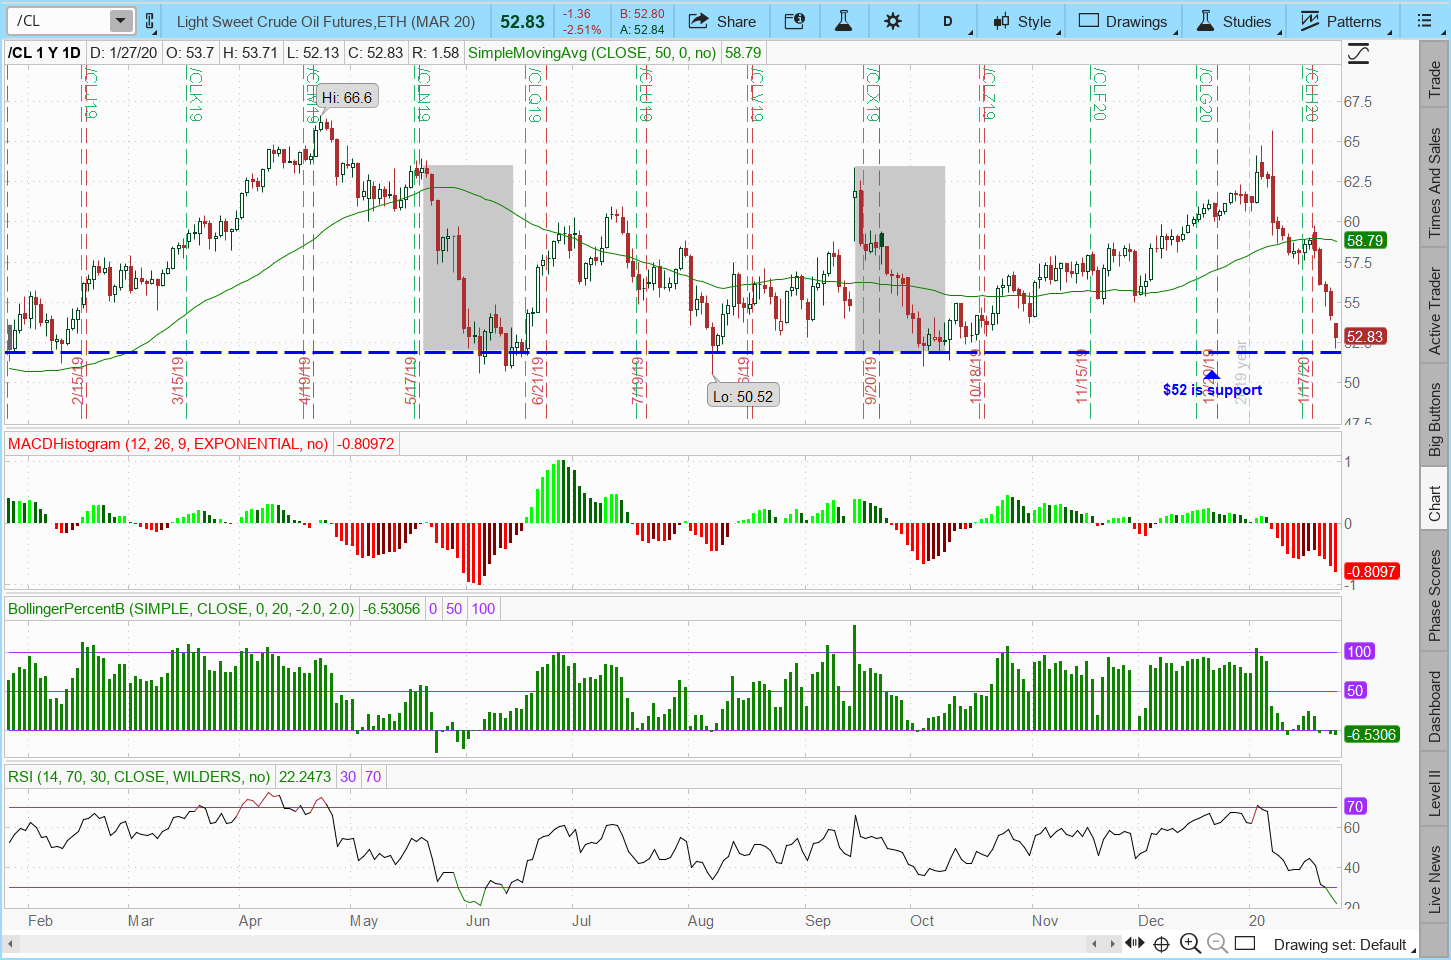The height and width of the screenshot is (960, 1451).
Task: Click the horizontal scrollbar right arrow
Action: (x=1113, y=943)
